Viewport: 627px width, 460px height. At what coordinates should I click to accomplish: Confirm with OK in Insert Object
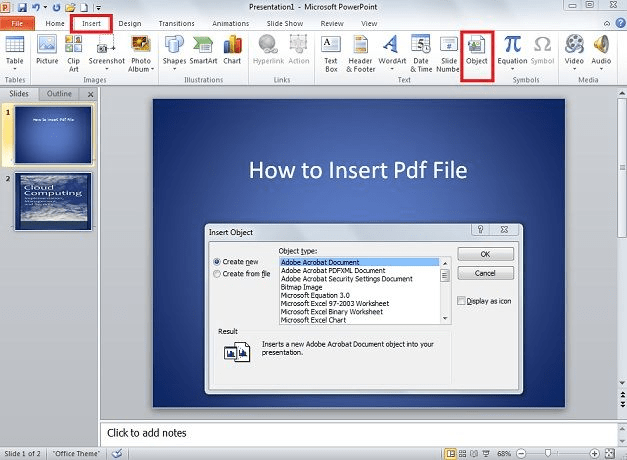click(485, 254)
